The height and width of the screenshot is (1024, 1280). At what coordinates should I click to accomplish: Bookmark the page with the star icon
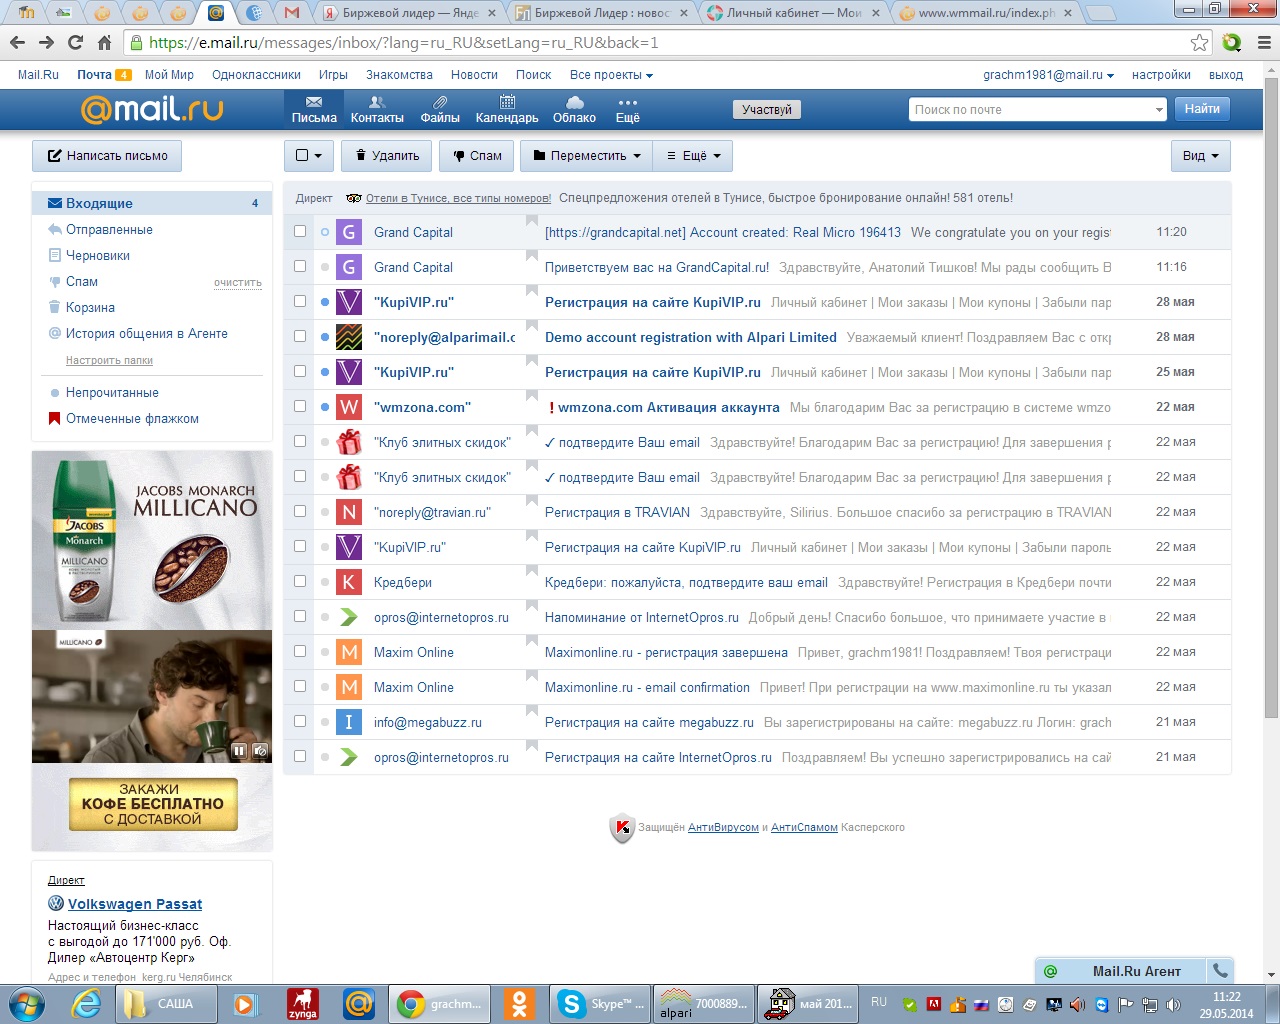(1200, 43)
